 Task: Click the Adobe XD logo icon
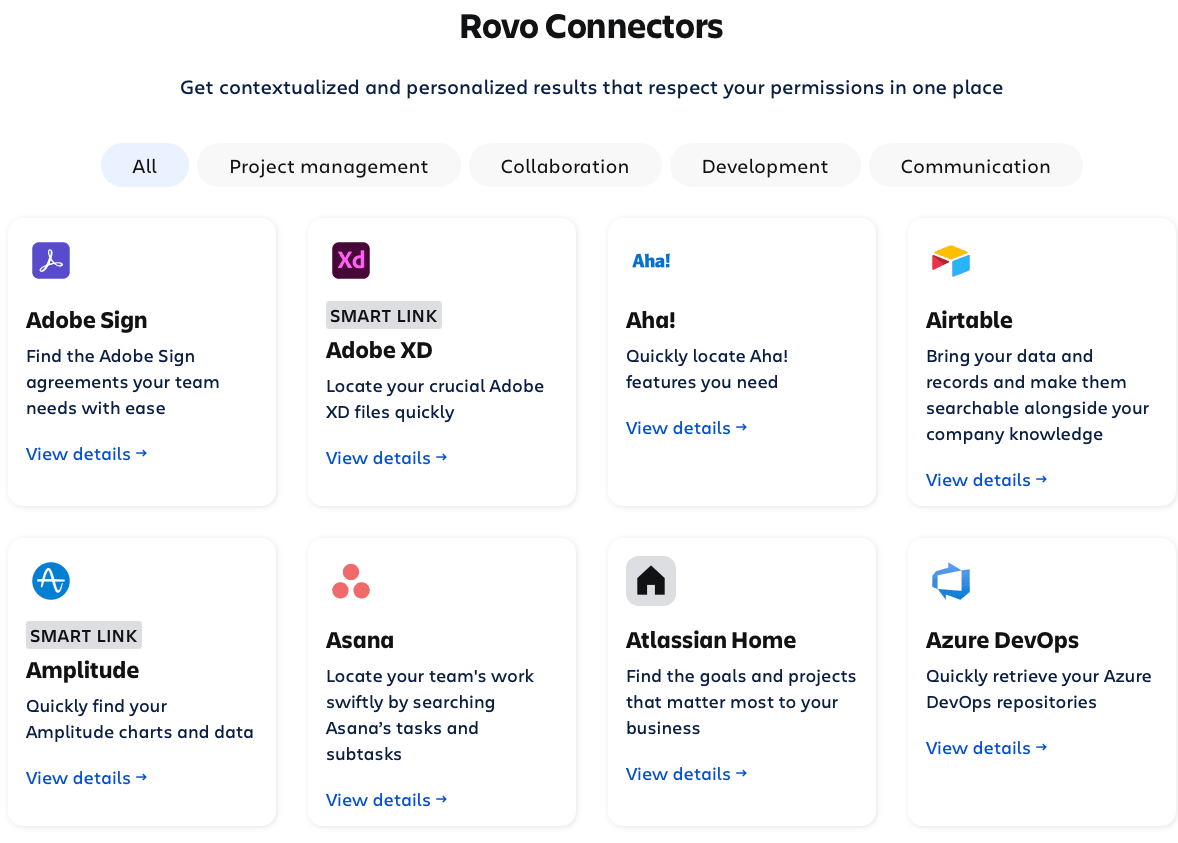pyautogui.click(x=351, y=261)
